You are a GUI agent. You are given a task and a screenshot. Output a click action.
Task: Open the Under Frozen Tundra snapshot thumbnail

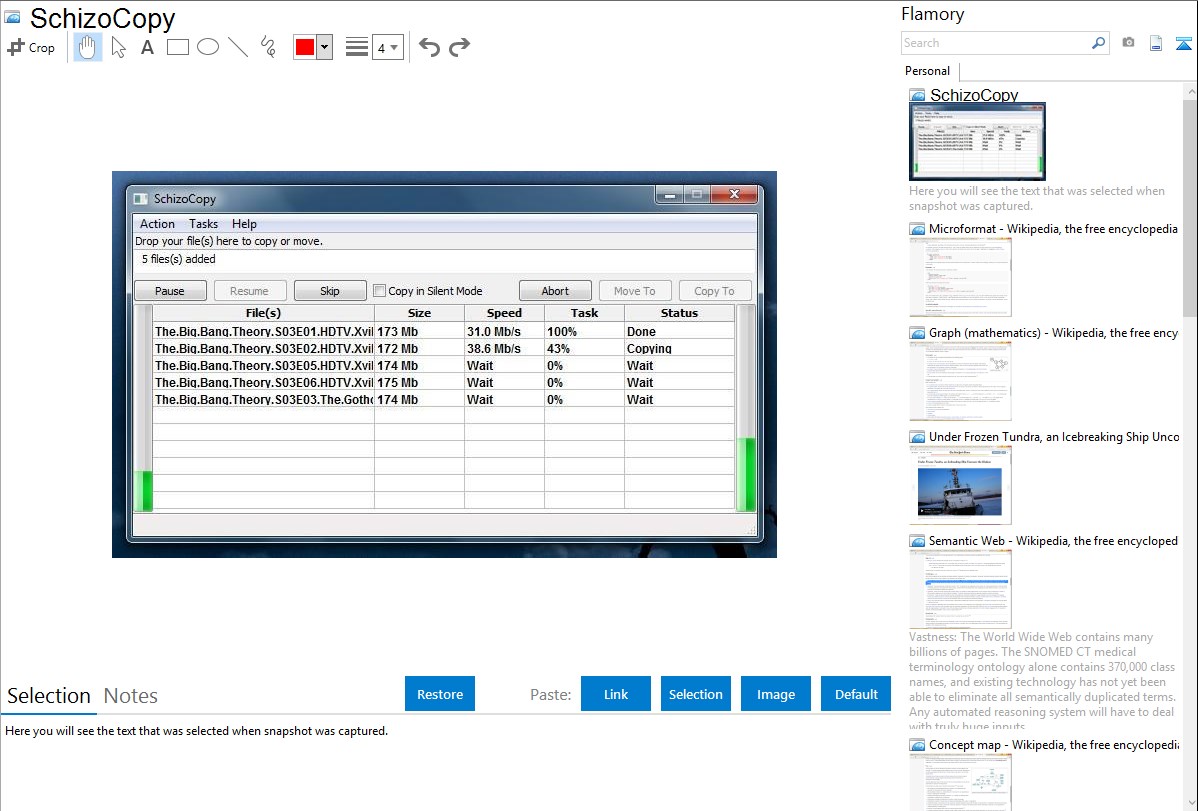960,485
